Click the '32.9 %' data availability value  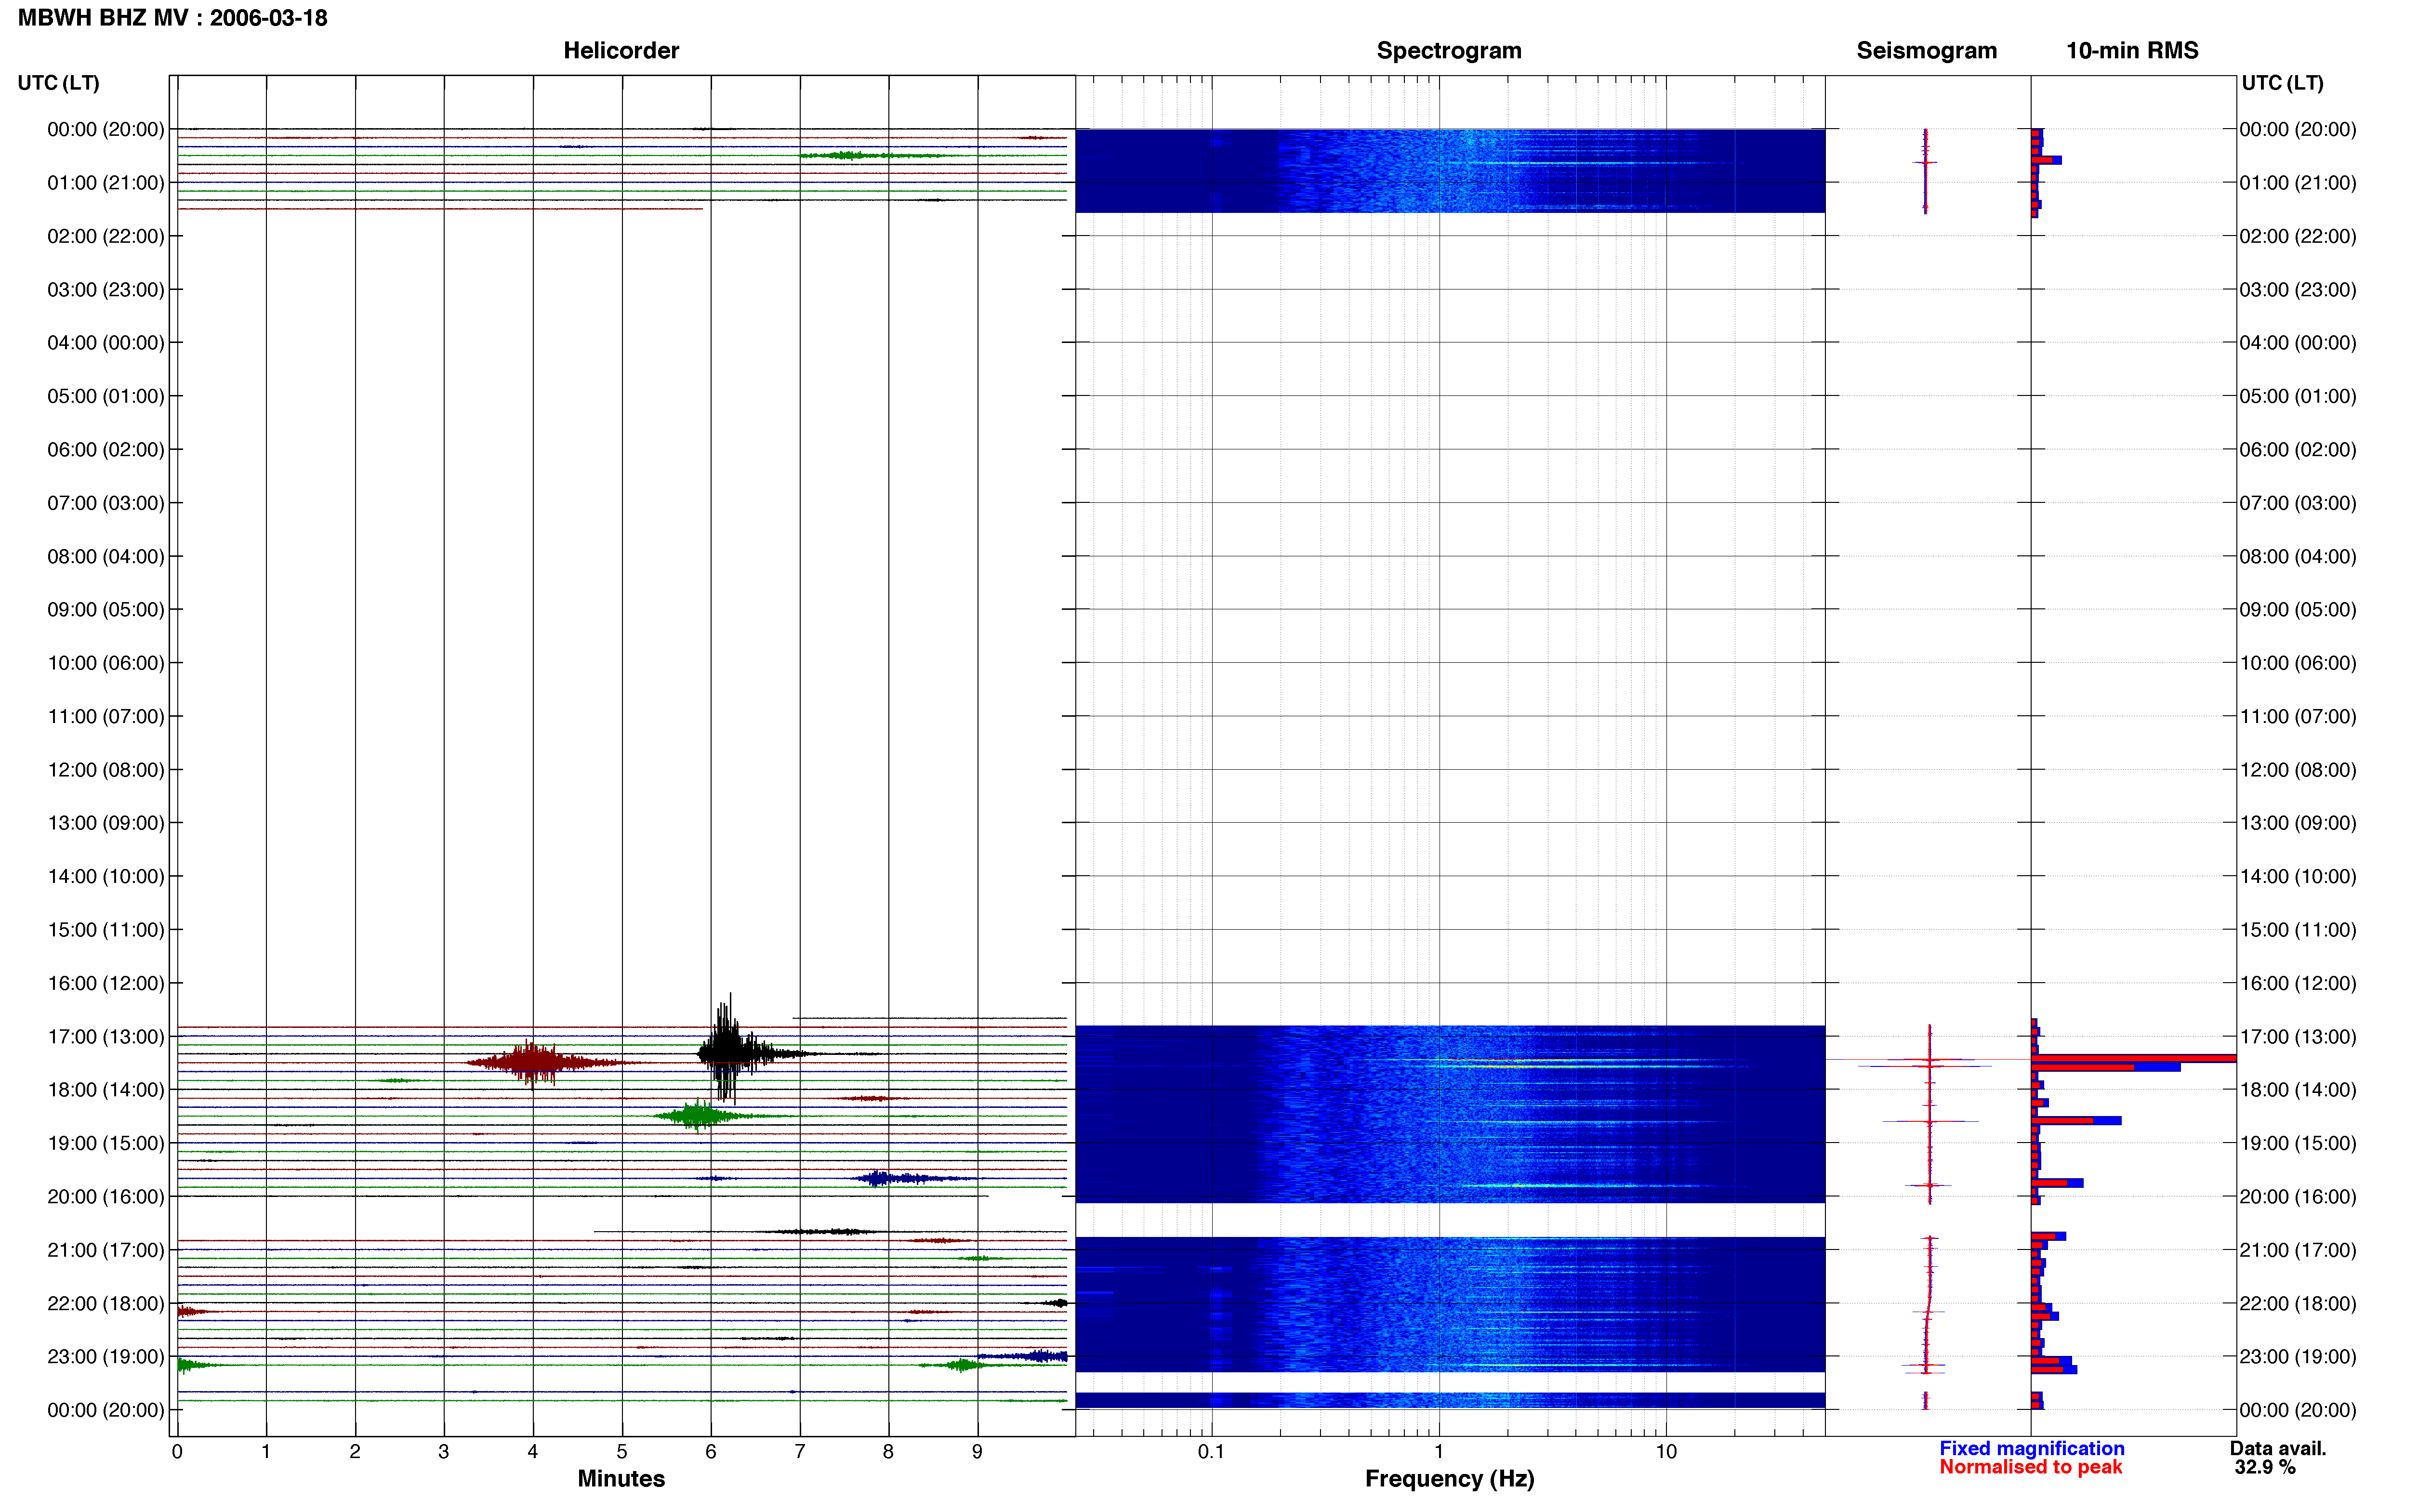pos(2265,1467)
